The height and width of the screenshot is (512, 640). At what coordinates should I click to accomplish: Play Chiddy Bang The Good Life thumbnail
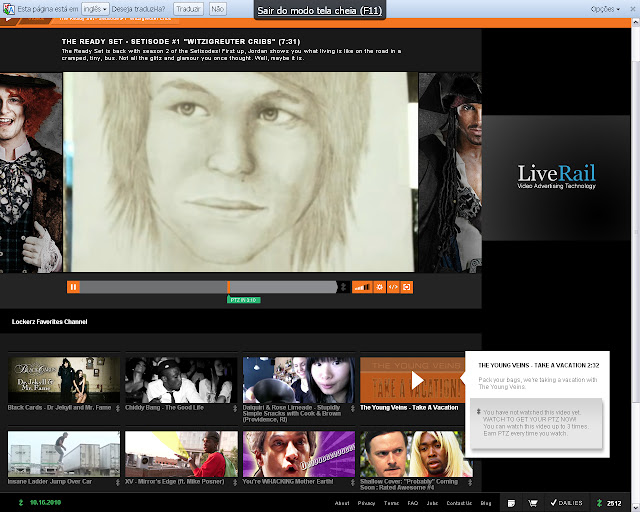[181, 380]
